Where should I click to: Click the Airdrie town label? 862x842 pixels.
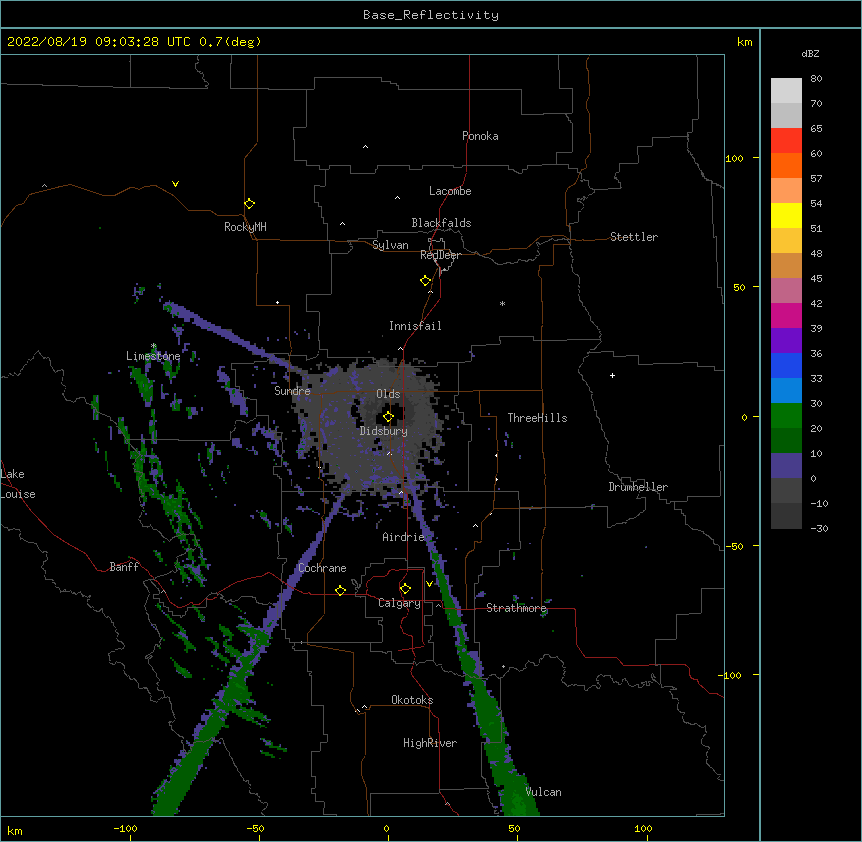point(404,537)
